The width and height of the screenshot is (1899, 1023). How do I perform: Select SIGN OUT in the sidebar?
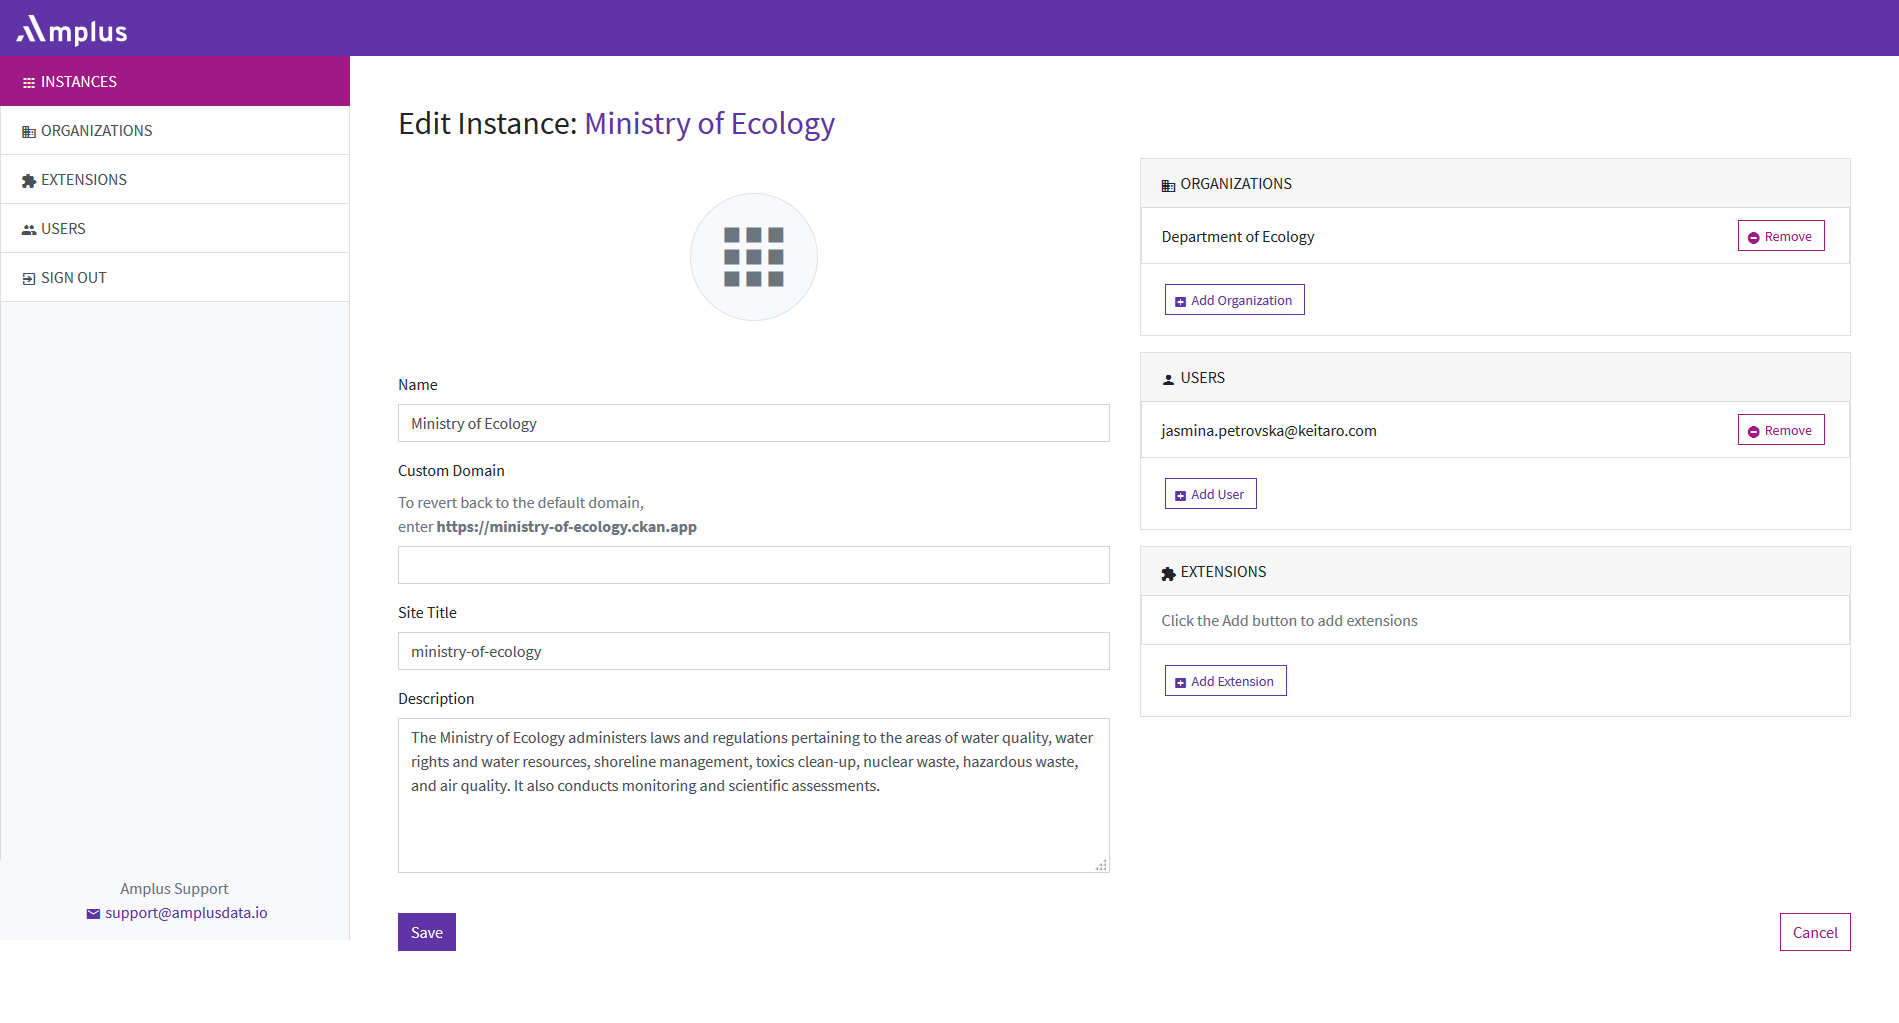(175, 277)
